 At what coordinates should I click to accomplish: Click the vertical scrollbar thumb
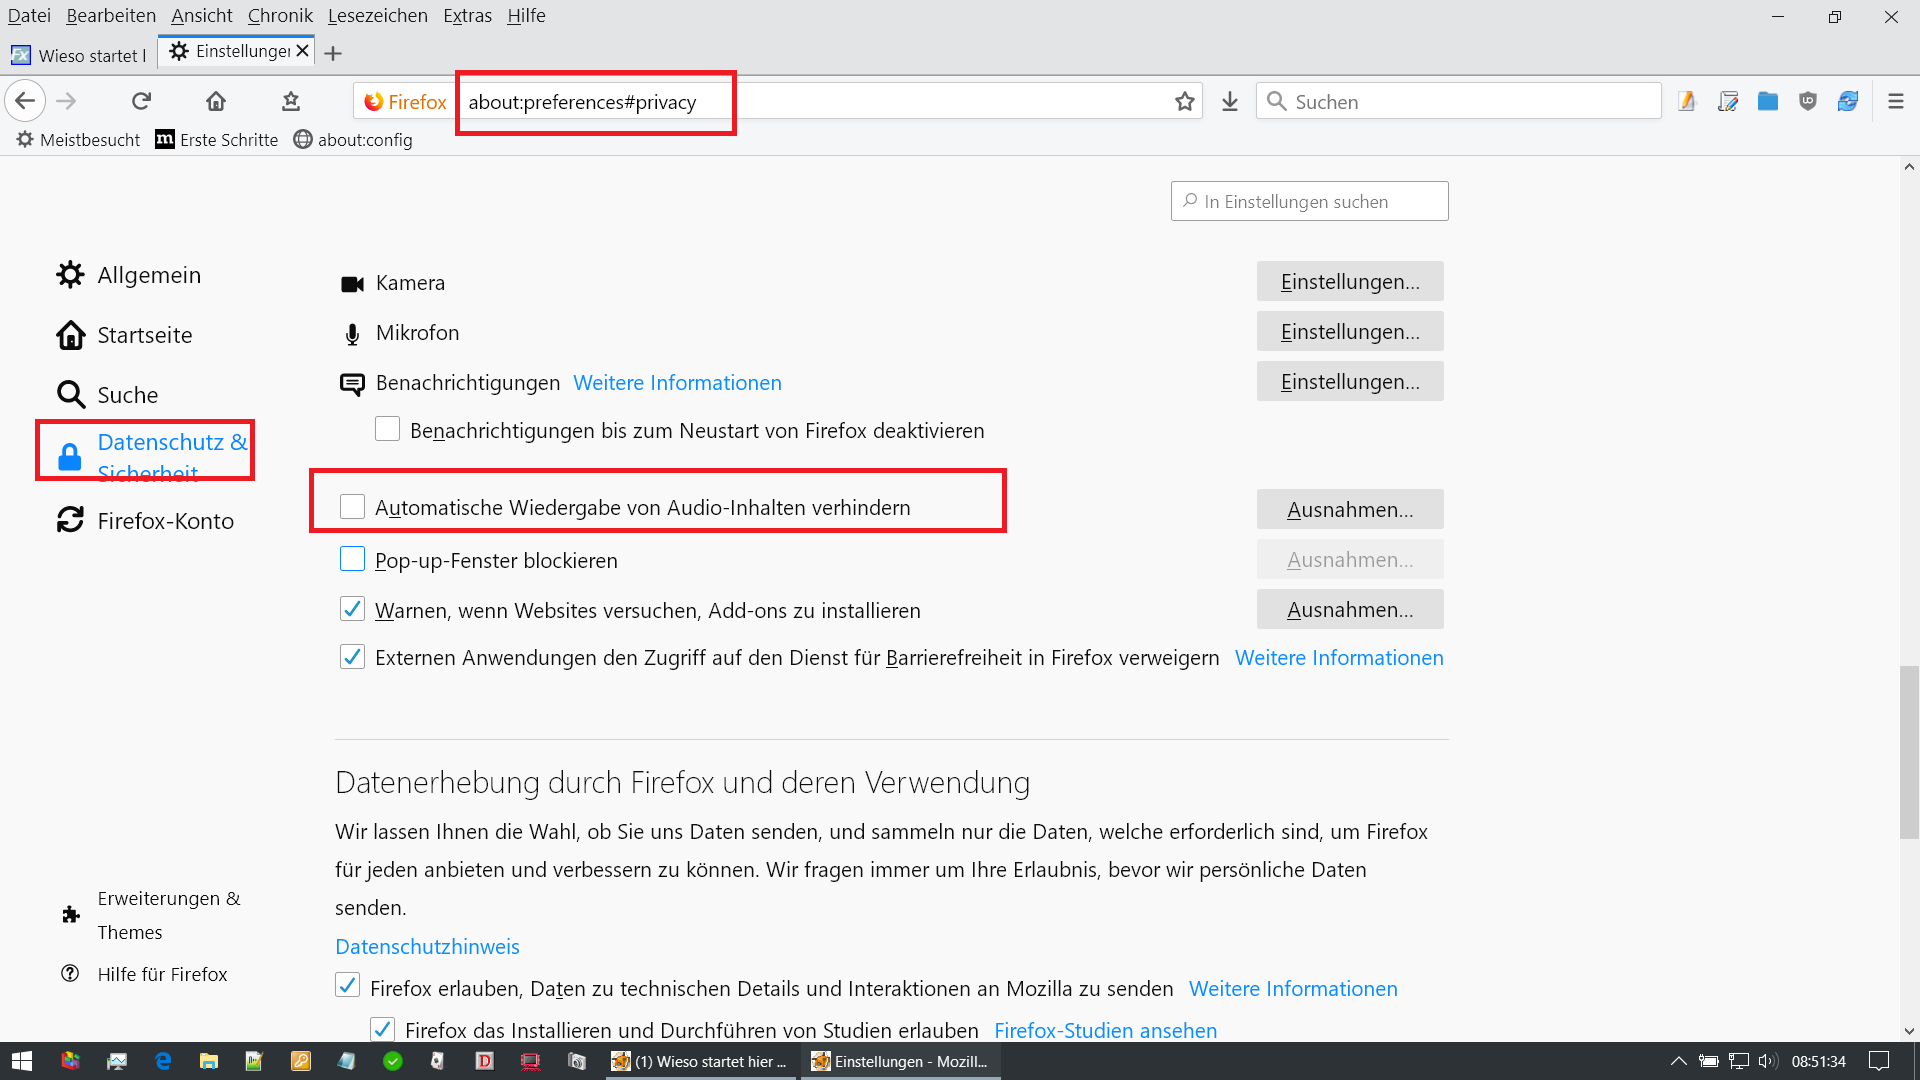[x=1909, y=750]
